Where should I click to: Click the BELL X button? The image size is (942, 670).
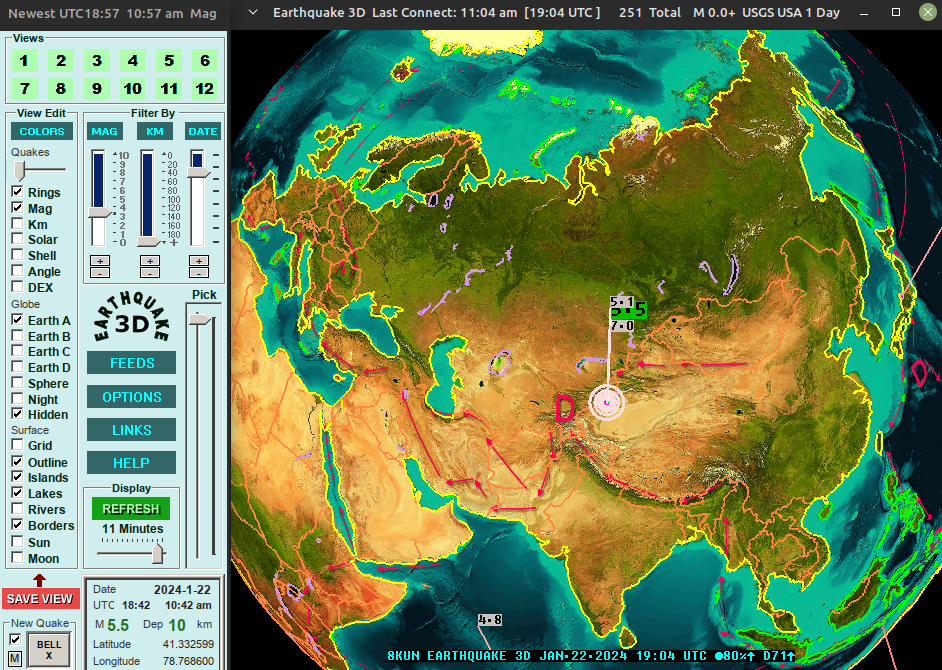point(49,649)
